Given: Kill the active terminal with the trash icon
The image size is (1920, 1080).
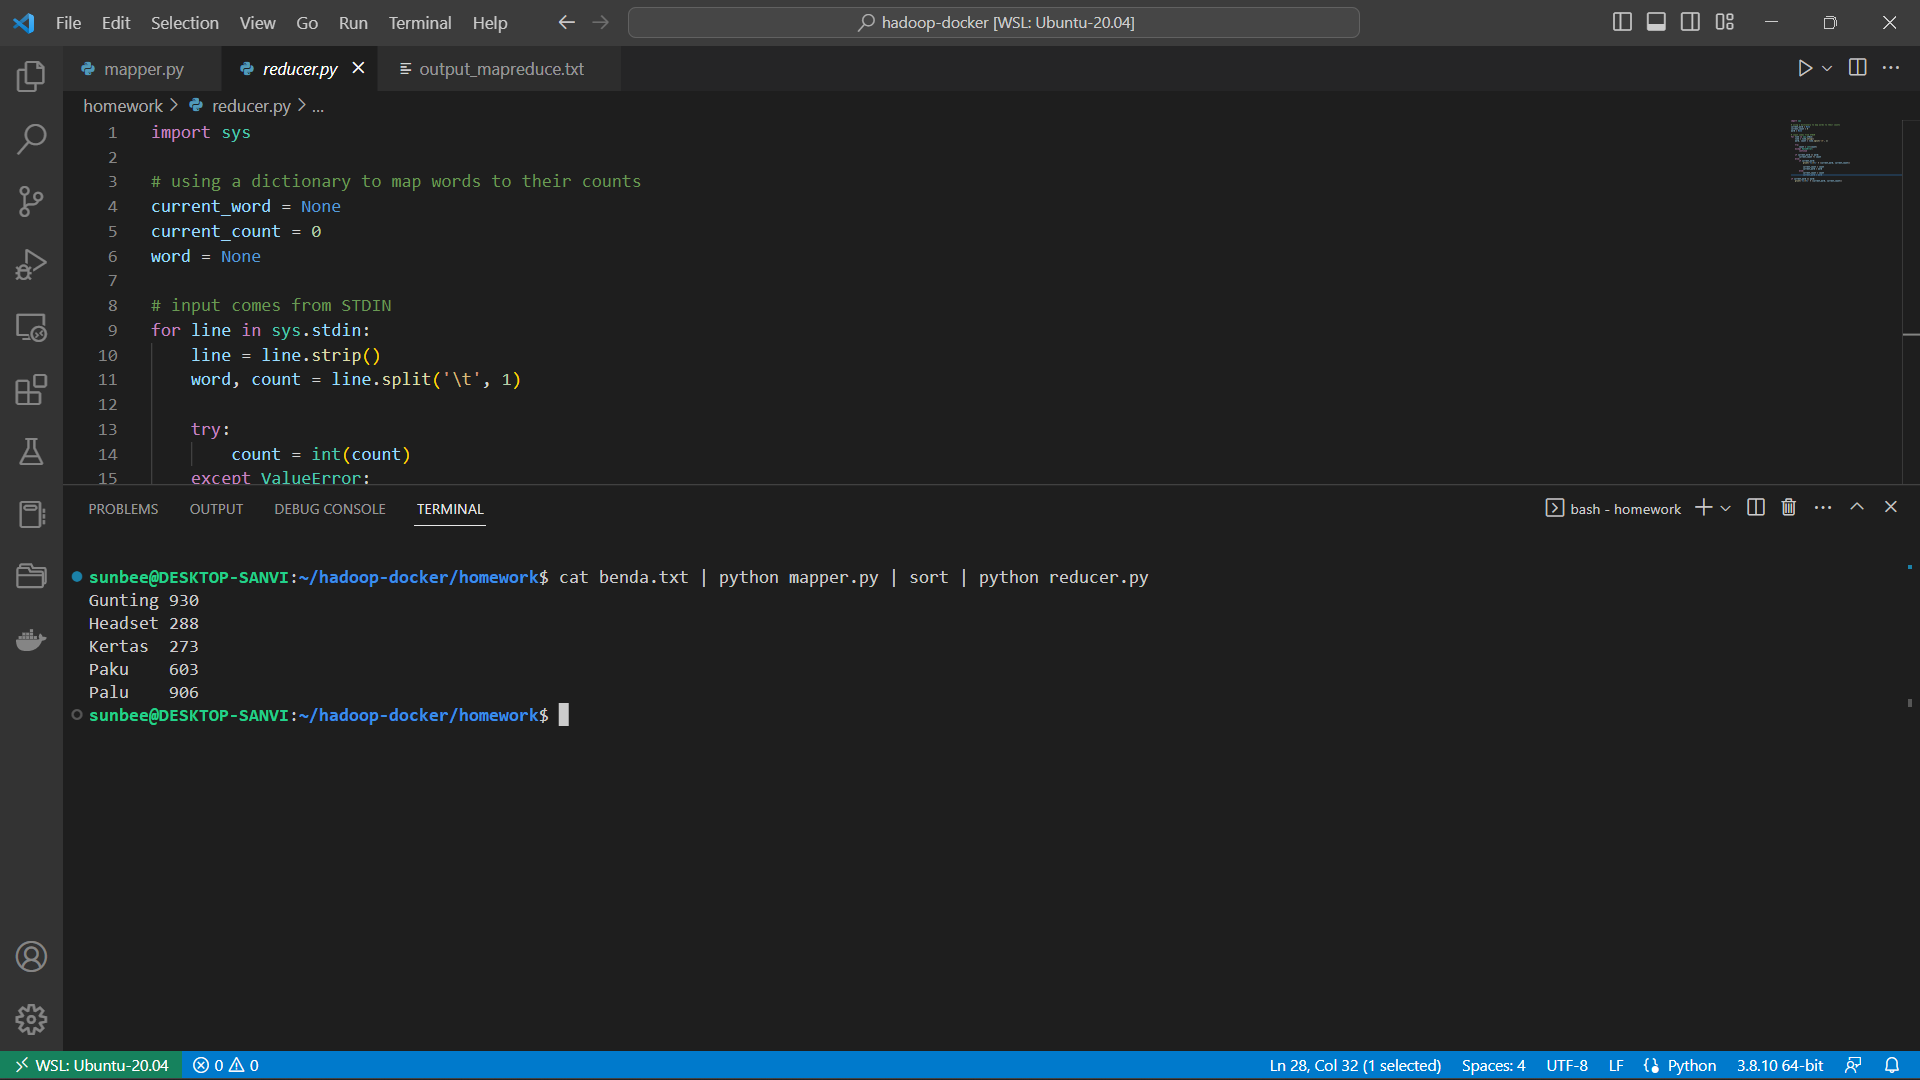Looking at the screenshot, I should coord(1788,507).
